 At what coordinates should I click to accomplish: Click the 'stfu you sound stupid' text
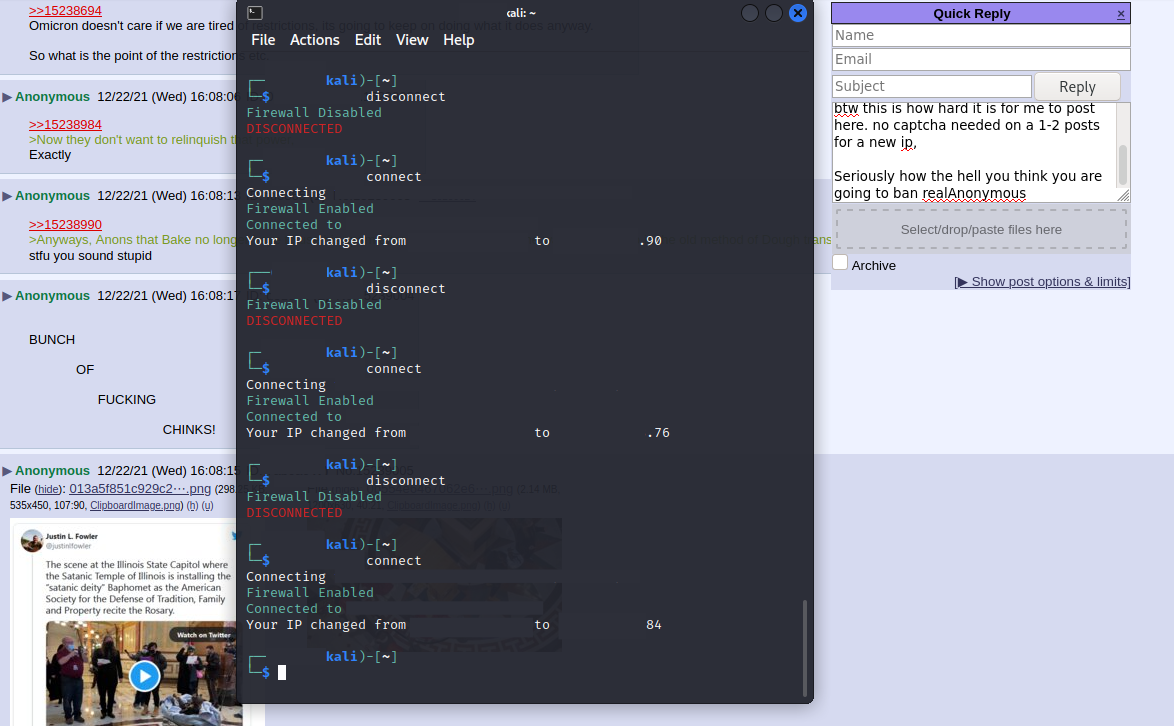click(x=91, y=256)
